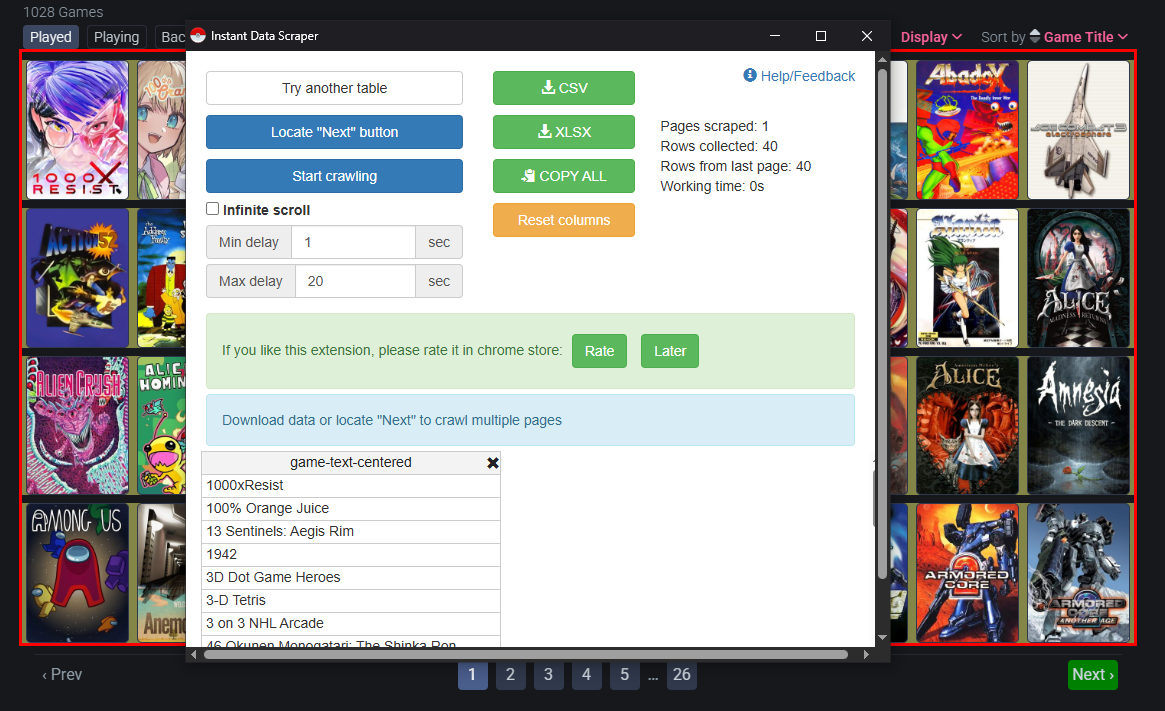Click the scraper vertical scrollbar down arrow
The image size is (1165, 711).
[883, 637]
